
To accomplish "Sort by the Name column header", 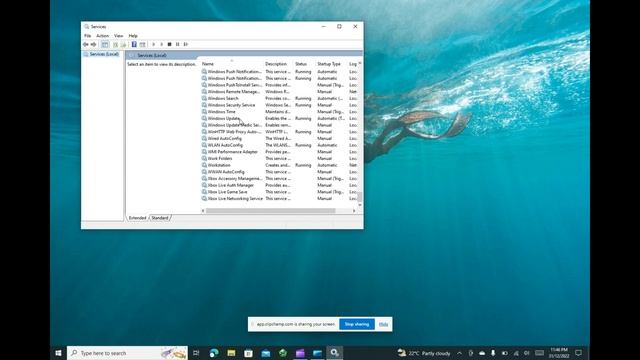I will click(208, 64).
